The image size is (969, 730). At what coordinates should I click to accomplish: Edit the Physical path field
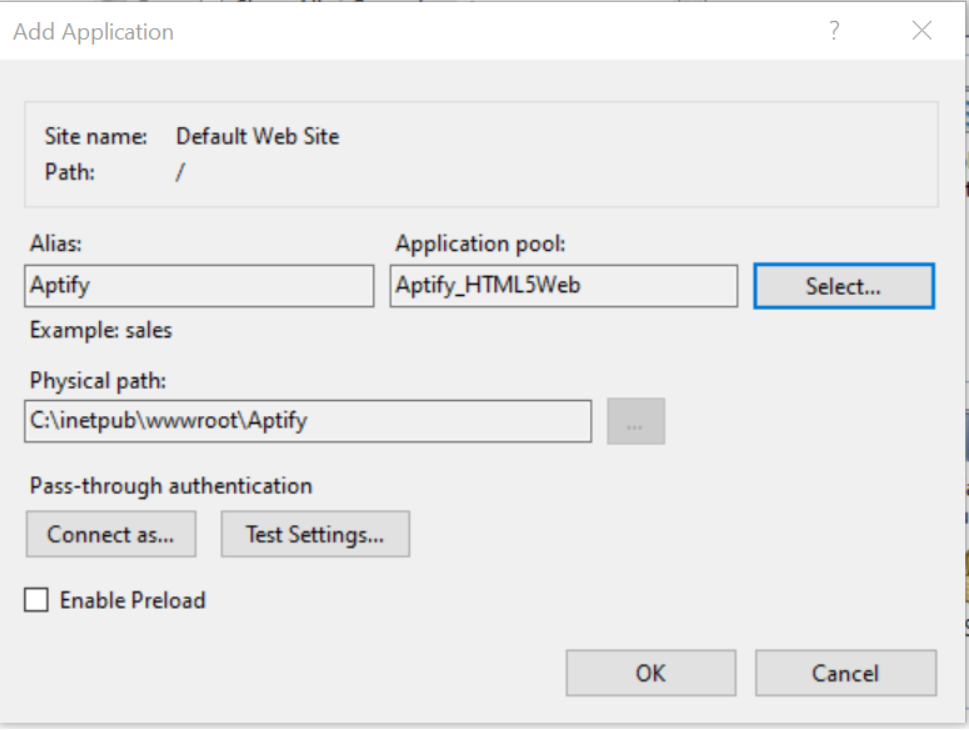coord(308,421)
